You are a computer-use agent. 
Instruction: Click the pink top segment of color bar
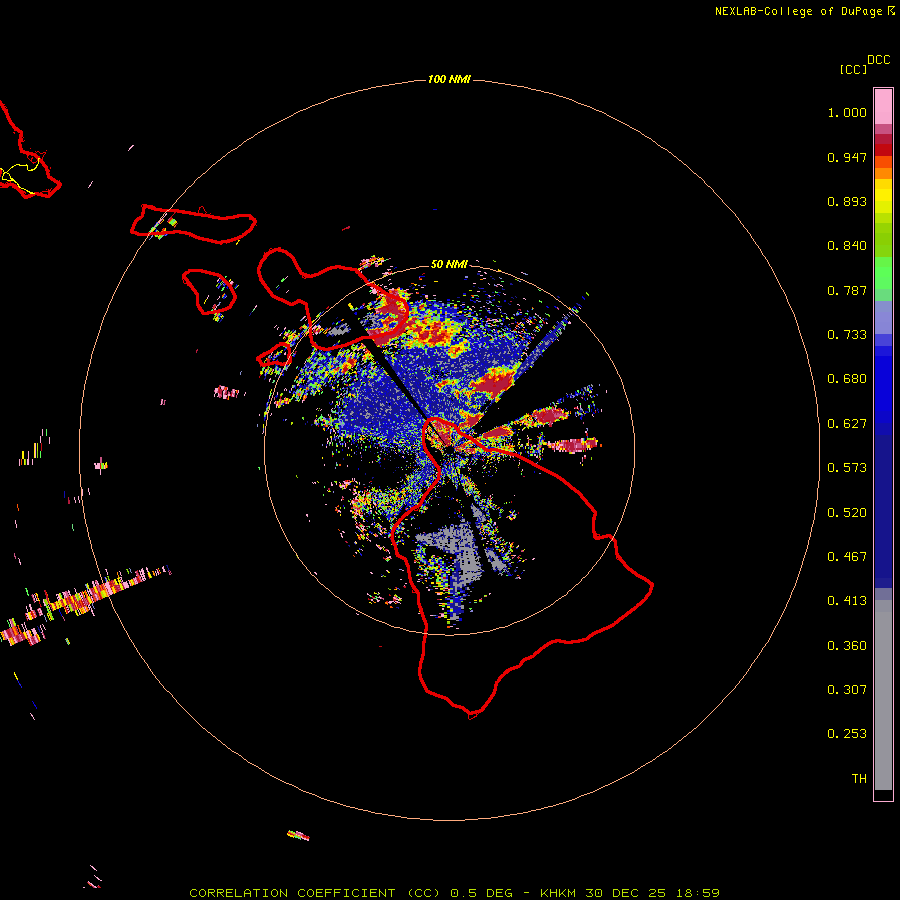click(883, 107)
